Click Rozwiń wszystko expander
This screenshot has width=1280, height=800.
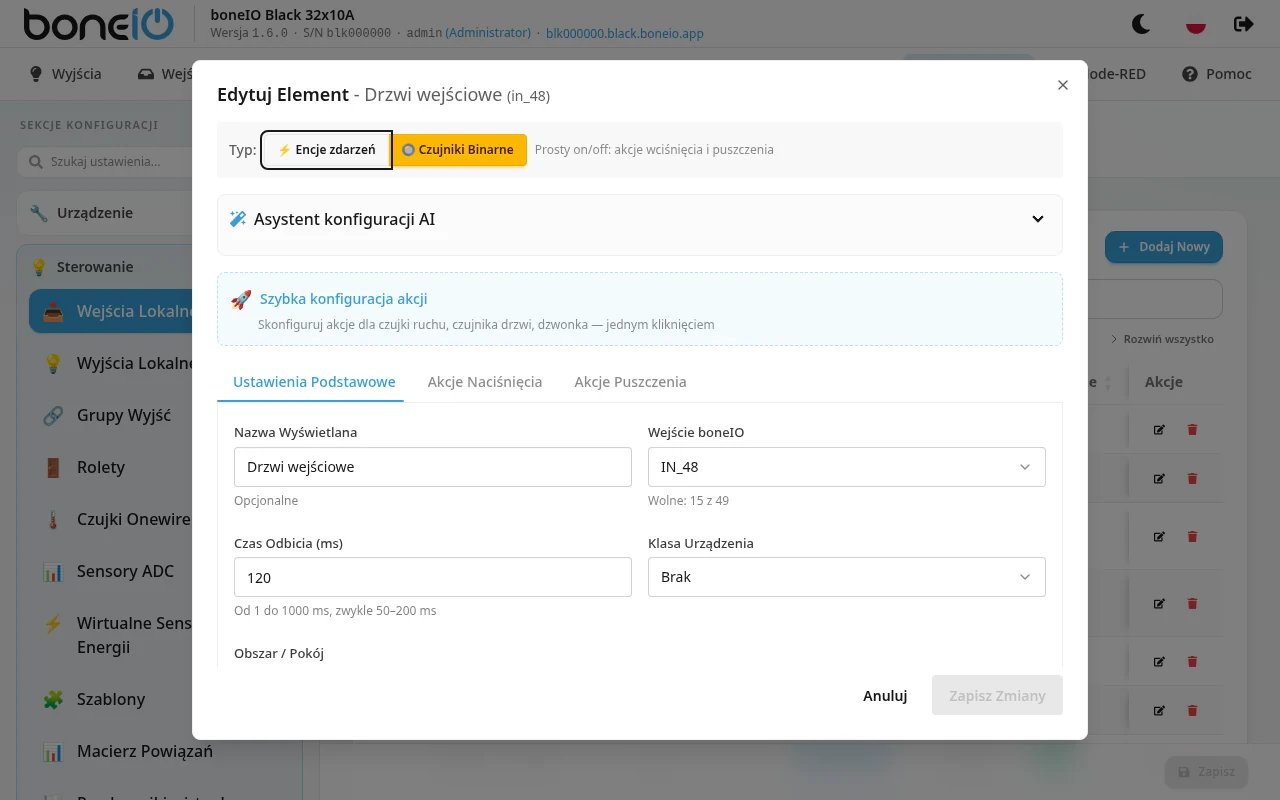click(x=1162, y=339)
